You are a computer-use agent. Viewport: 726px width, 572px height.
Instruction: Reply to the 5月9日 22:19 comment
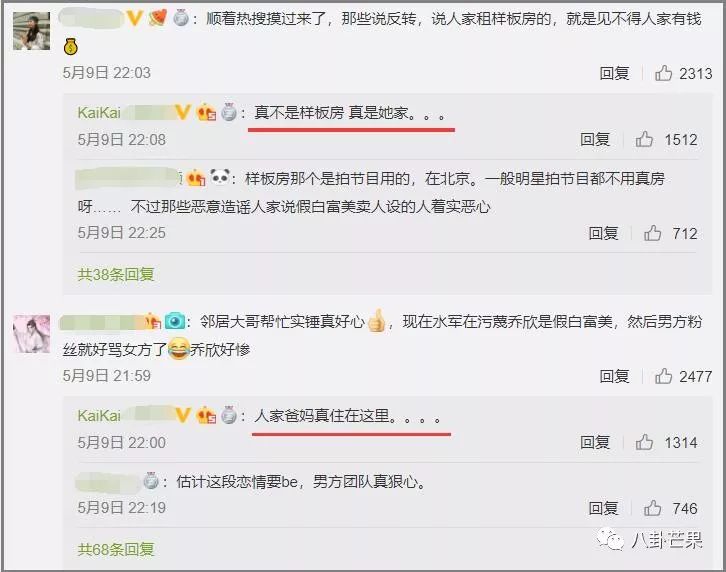click(x=603, y=508)
